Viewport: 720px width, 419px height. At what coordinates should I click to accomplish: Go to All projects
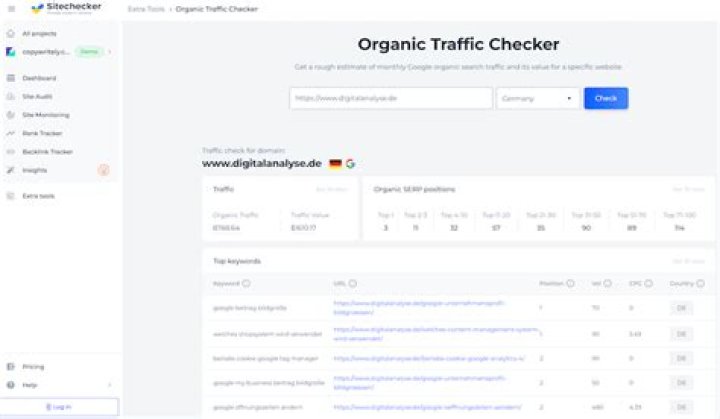39,34
